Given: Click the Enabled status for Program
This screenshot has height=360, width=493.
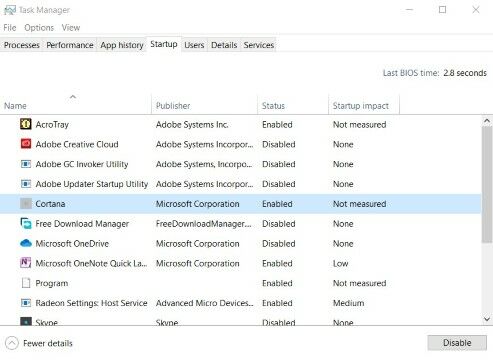Looking at the screenshot, I should [x=277, y=283].
